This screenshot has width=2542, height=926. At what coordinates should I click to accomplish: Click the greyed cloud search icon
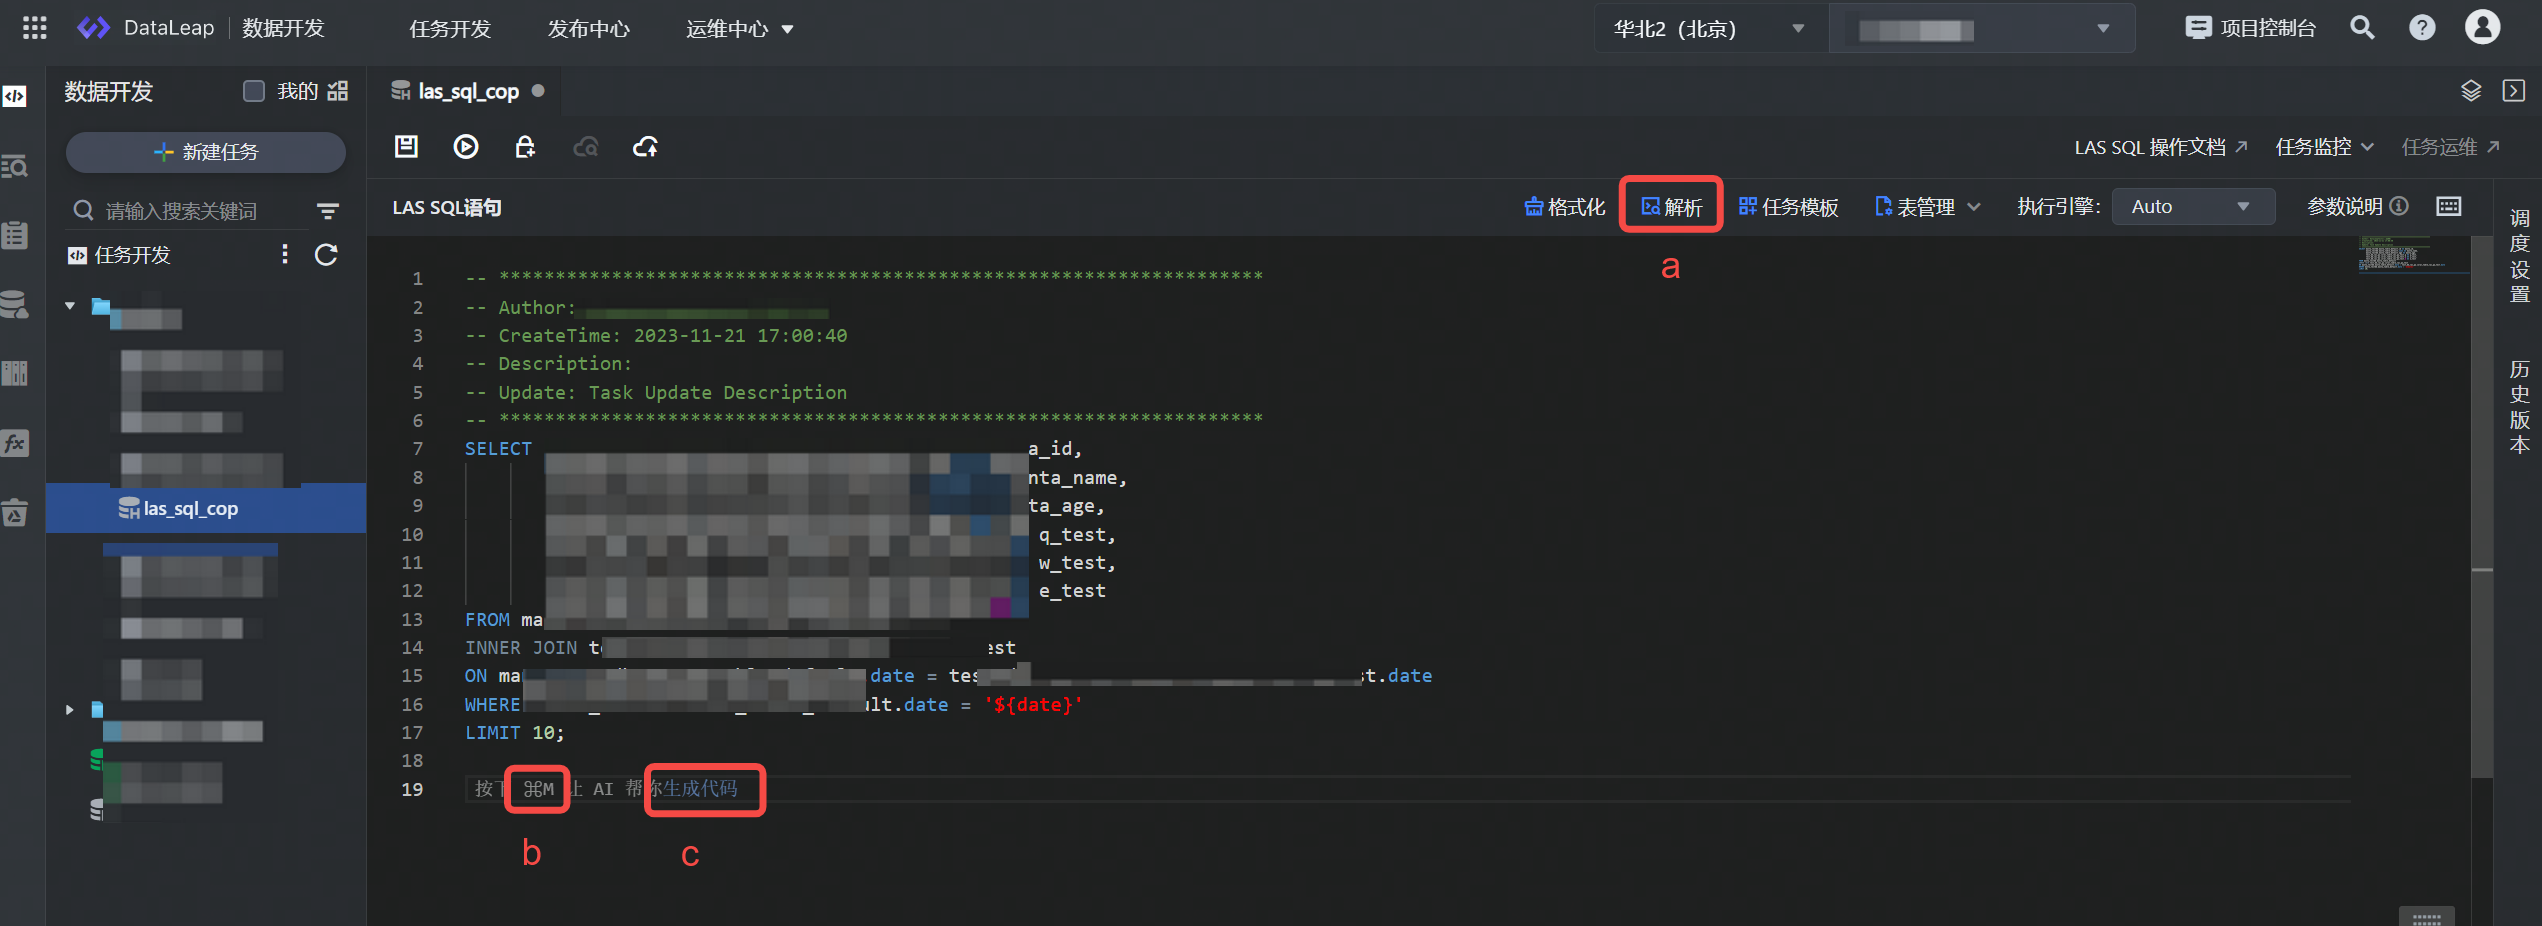[586, 147]
